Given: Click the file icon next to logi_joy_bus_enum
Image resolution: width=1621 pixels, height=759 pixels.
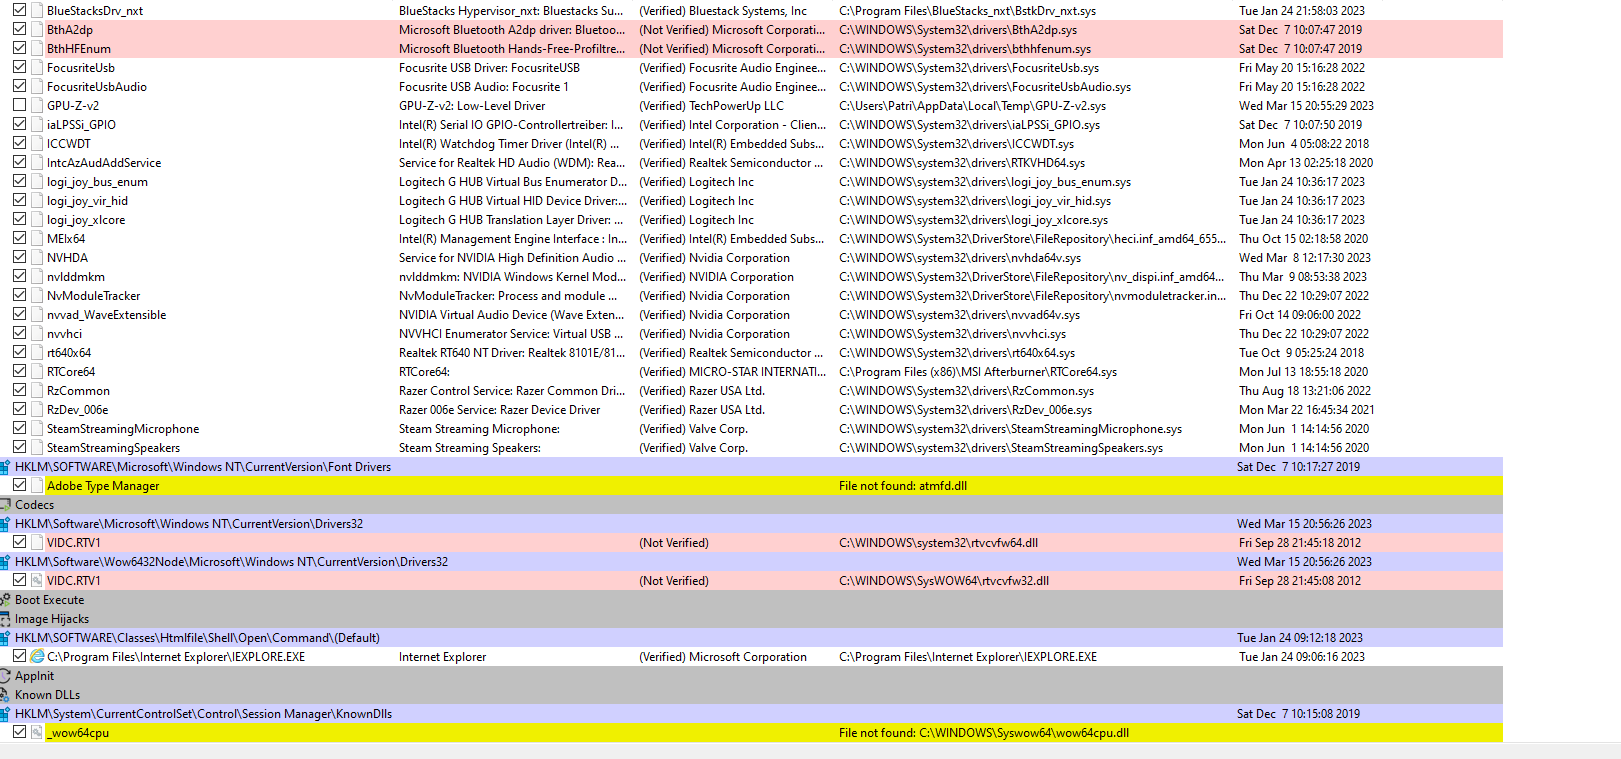Looking at the screenshot, I should coord(37,182).
